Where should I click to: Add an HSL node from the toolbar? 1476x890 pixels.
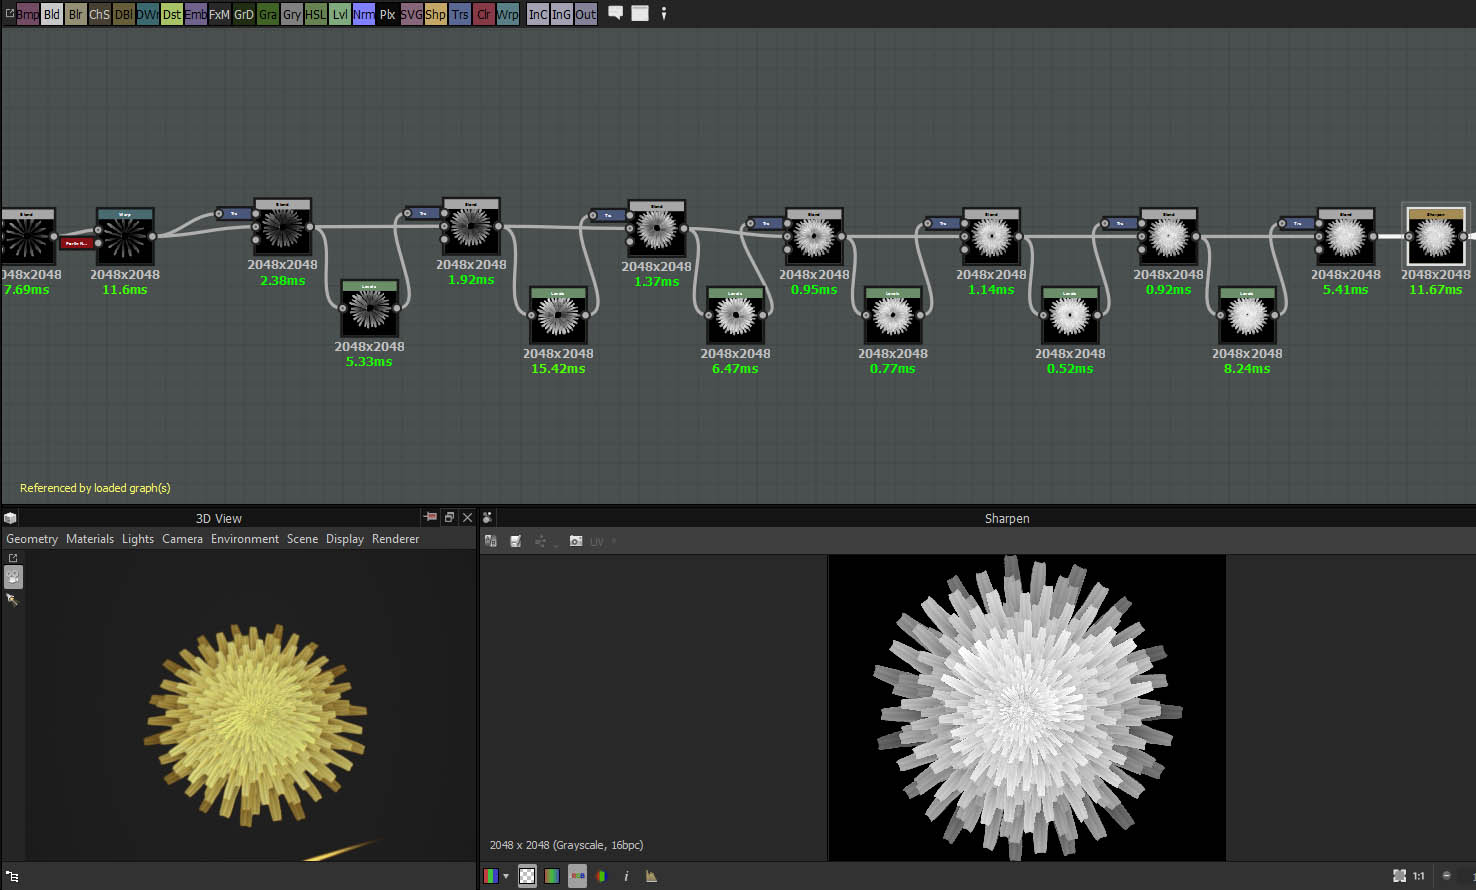pyautogui.click(x=315, y=14)
